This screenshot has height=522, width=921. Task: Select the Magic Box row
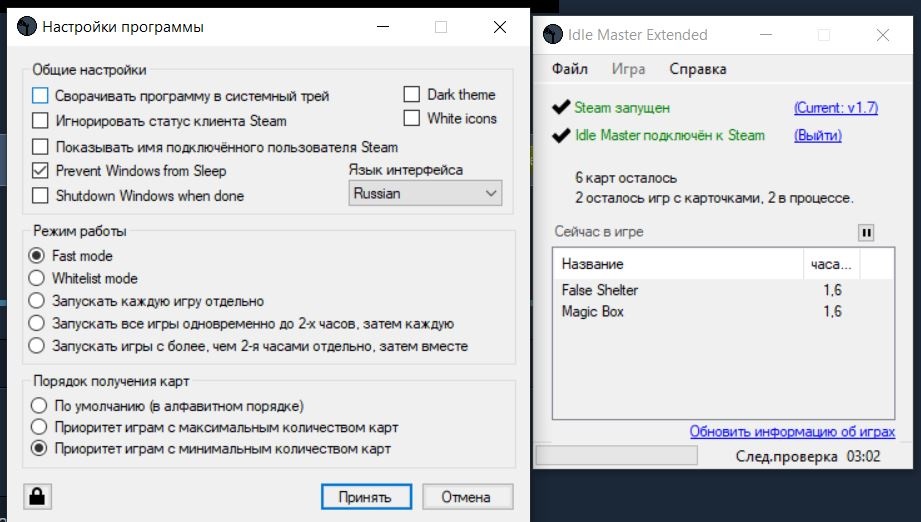723,311
